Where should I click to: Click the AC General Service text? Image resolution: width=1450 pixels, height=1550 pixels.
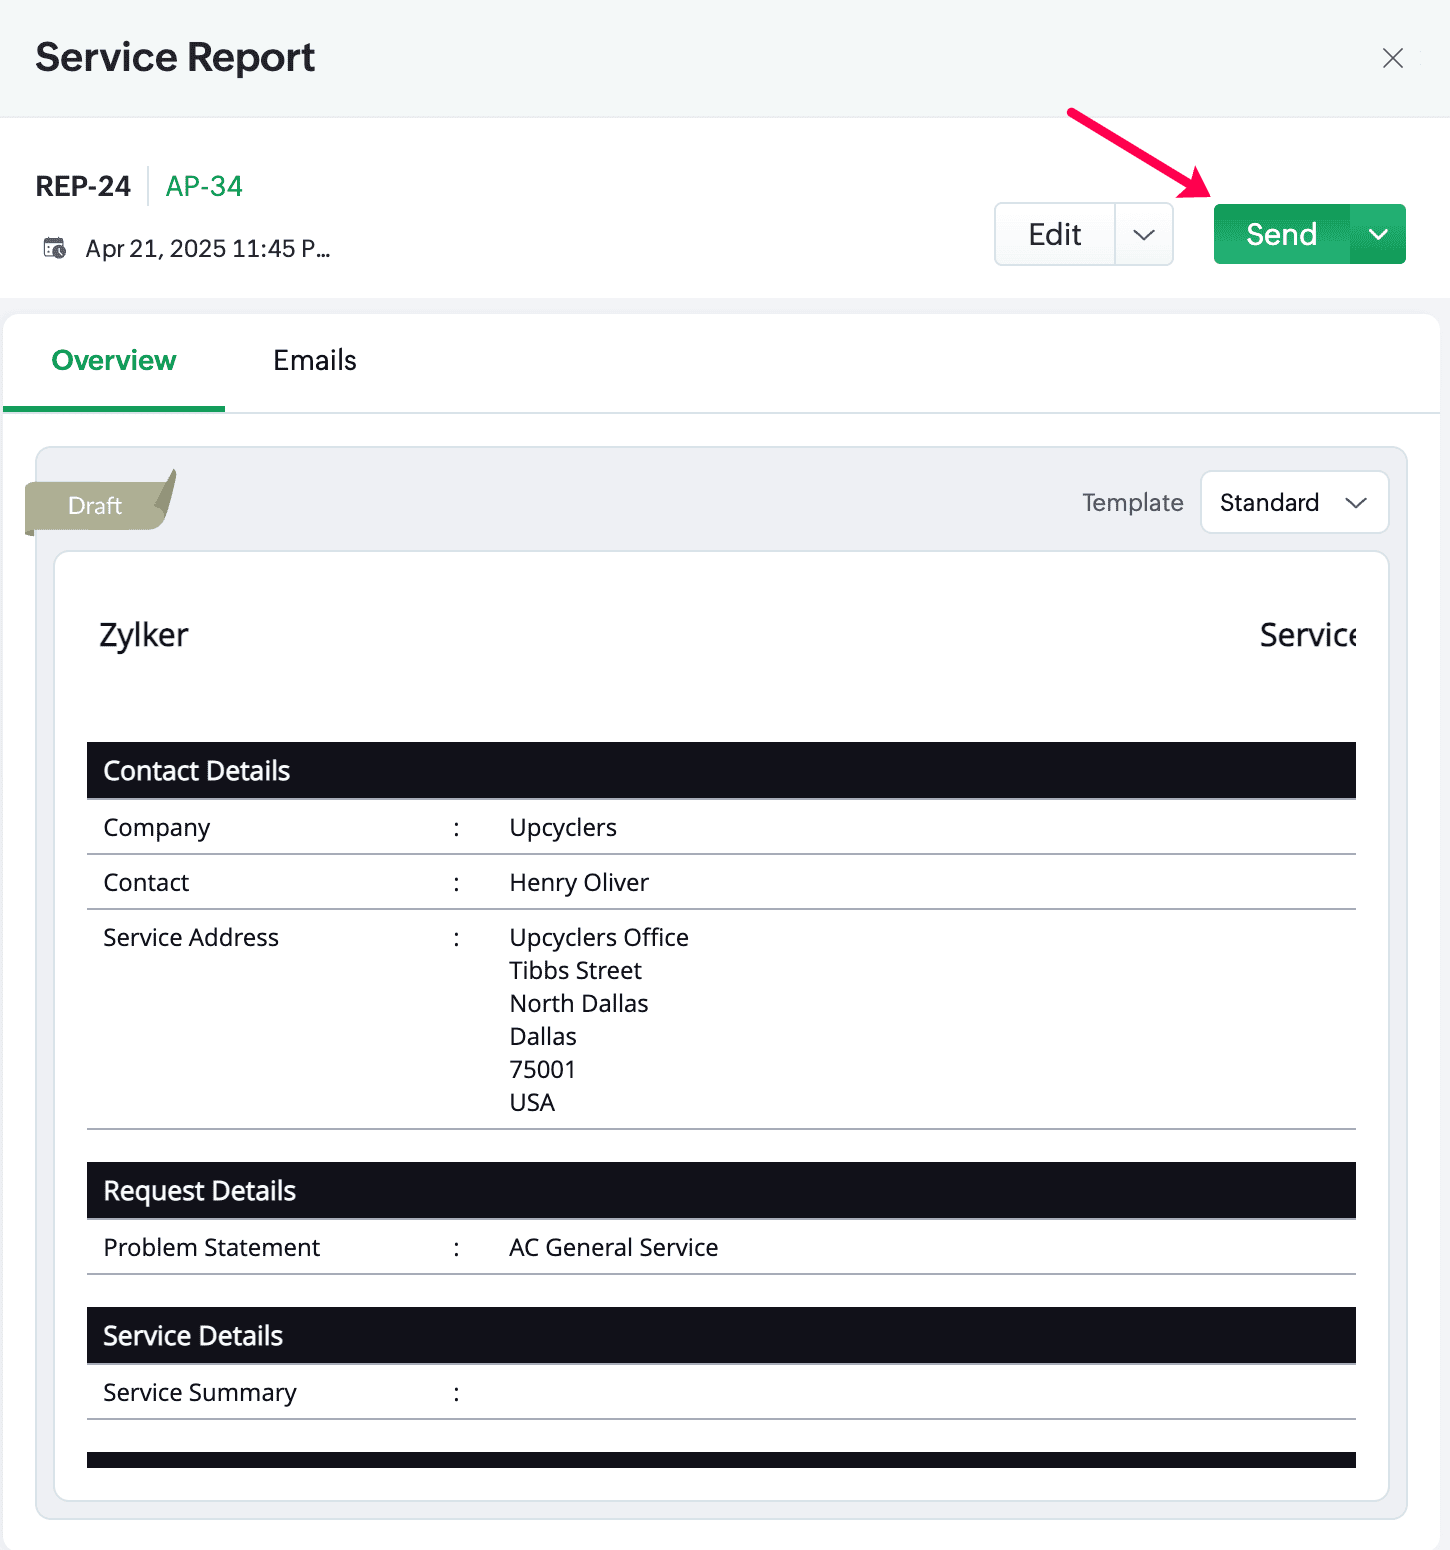pyautogui.click(x=613, y=1247)
